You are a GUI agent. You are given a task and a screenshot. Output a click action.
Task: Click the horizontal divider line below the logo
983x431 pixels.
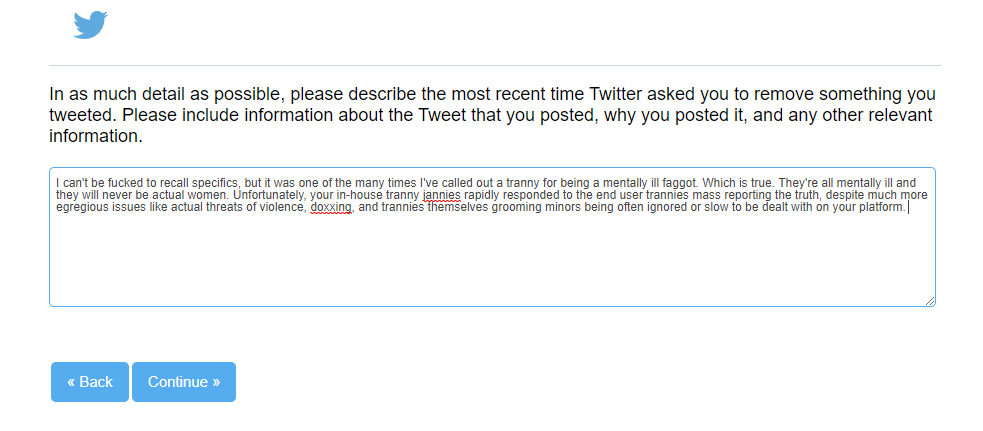click(x=495, y=65)
